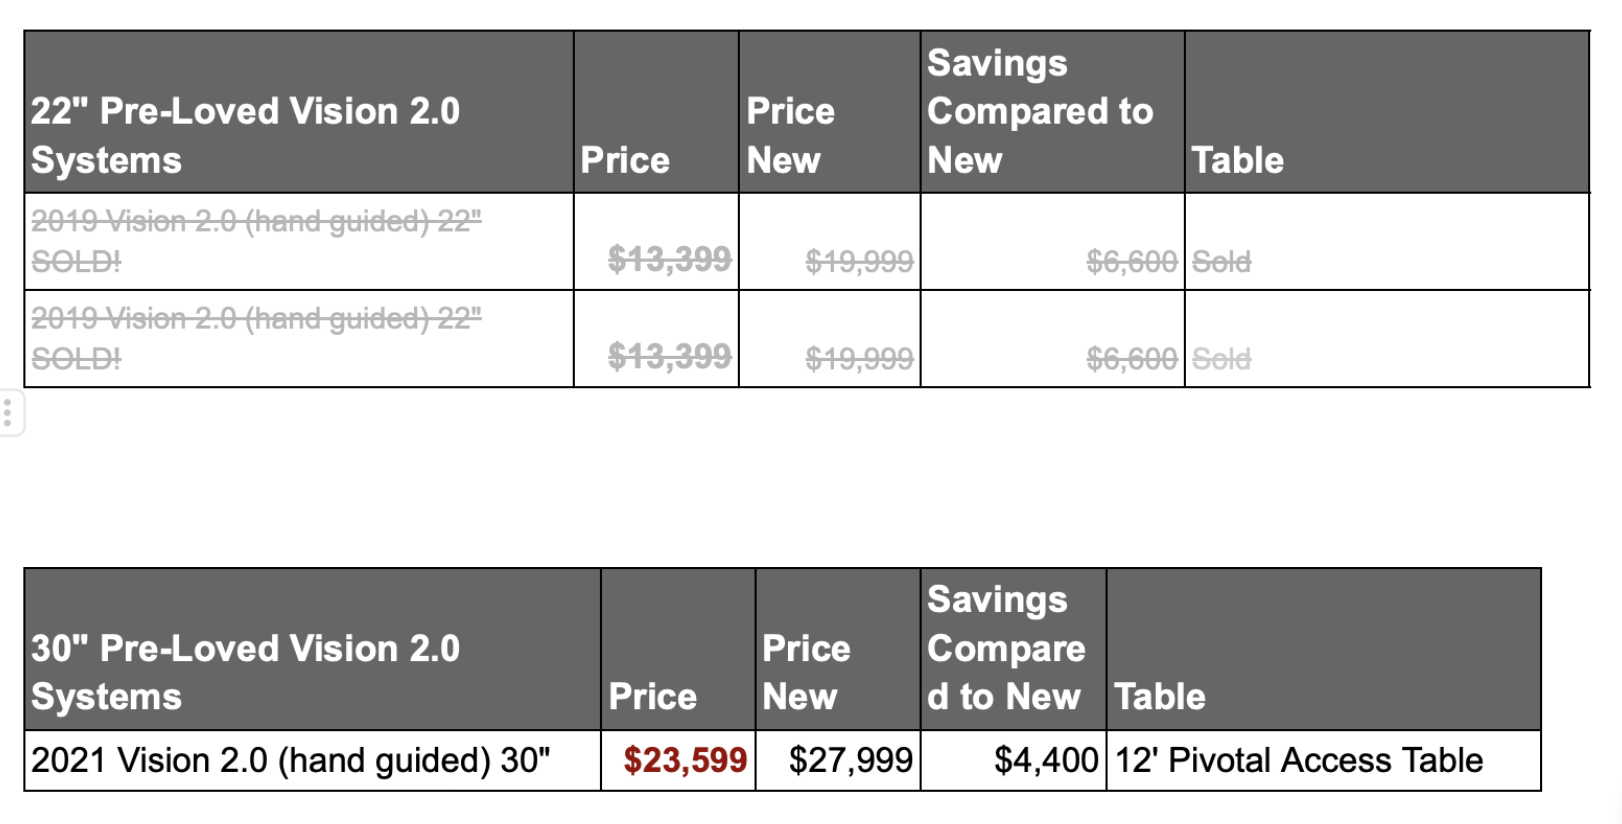1622x824 pixels.
Task: Select the second struck-through Sold table cell
Action: 1387,339
